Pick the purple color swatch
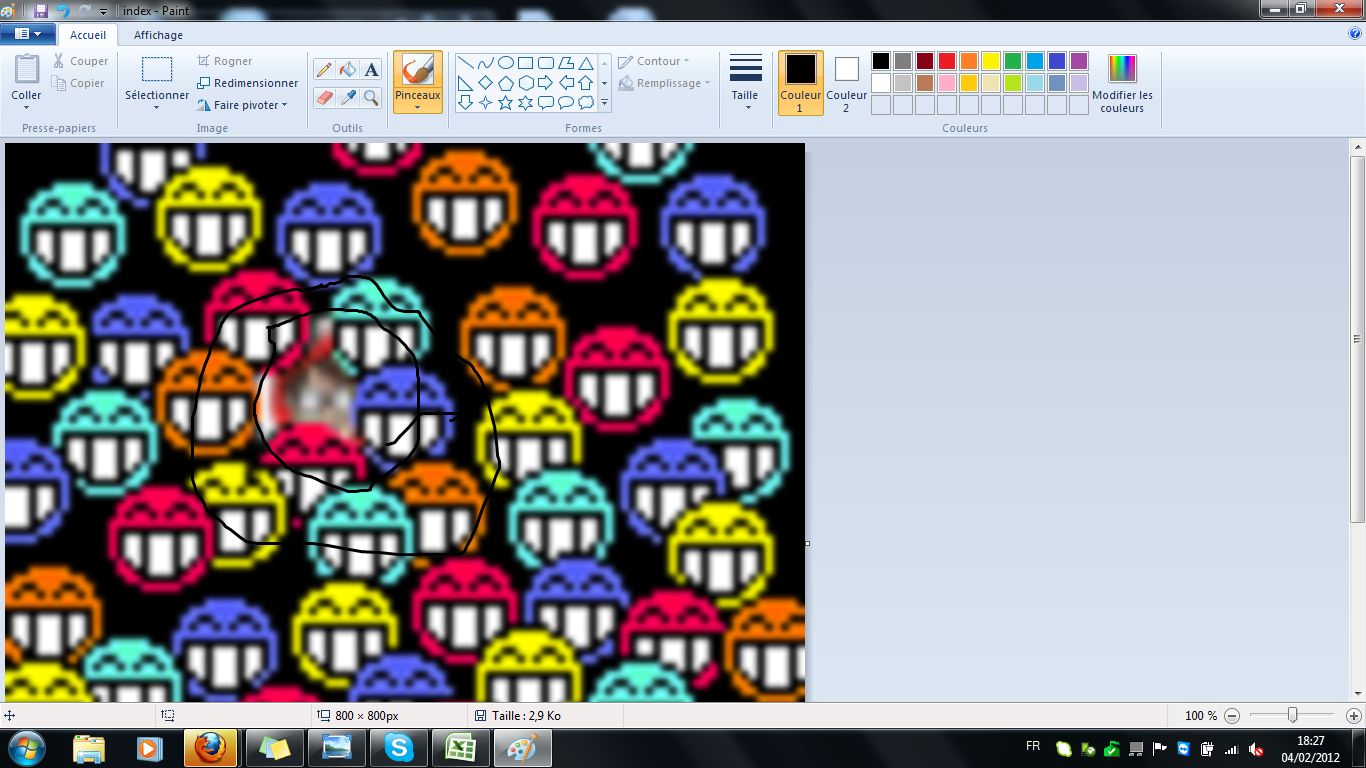Screen dimensions: 1366x768 click(x=1079, y=61)
